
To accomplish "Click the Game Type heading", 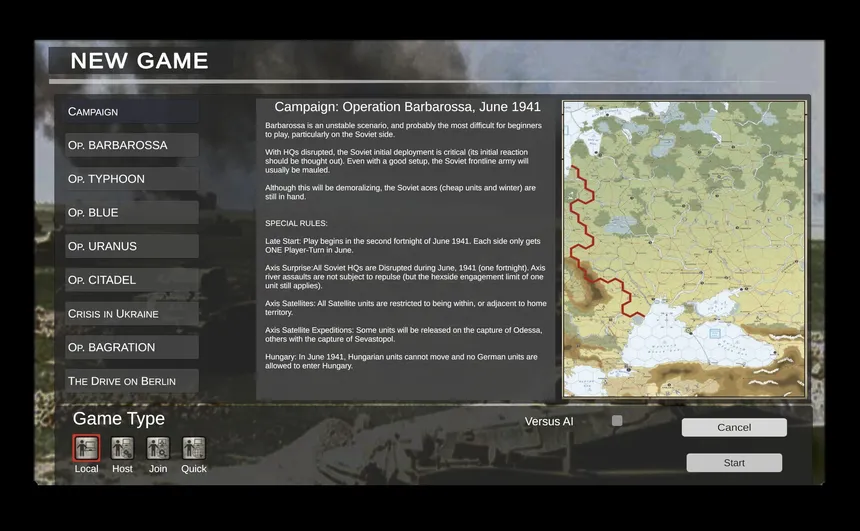I will [x=119, y=418].
